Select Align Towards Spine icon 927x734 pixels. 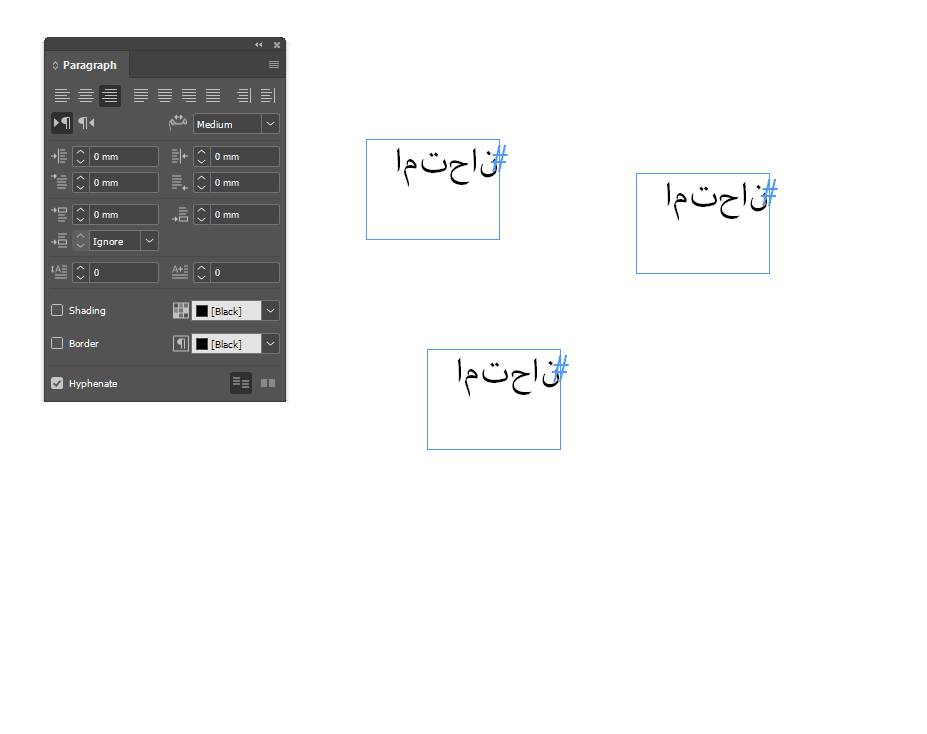pos(244,96)
